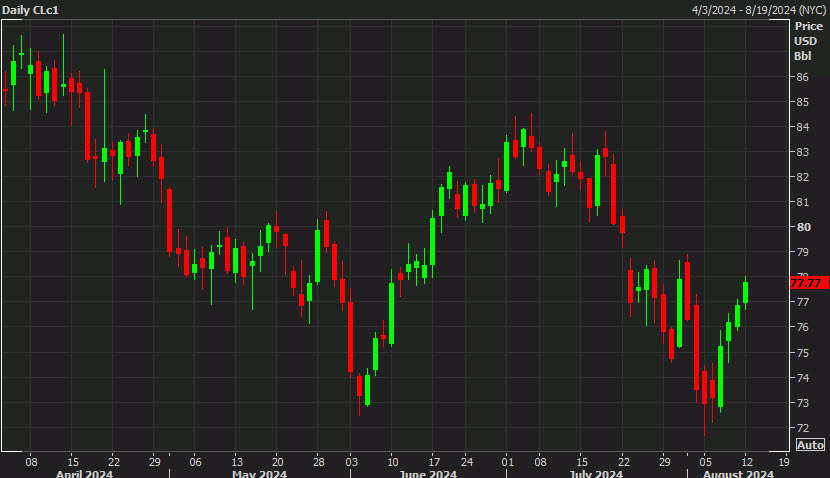Click the July 2024 month label

596,473
